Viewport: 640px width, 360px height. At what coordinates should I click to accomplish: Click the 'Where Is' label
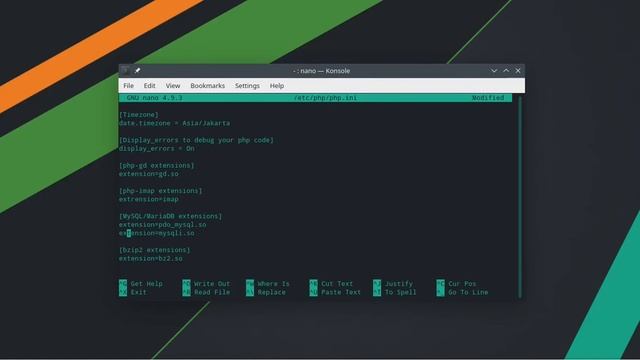pyautogui.click(x=273, y=284)
